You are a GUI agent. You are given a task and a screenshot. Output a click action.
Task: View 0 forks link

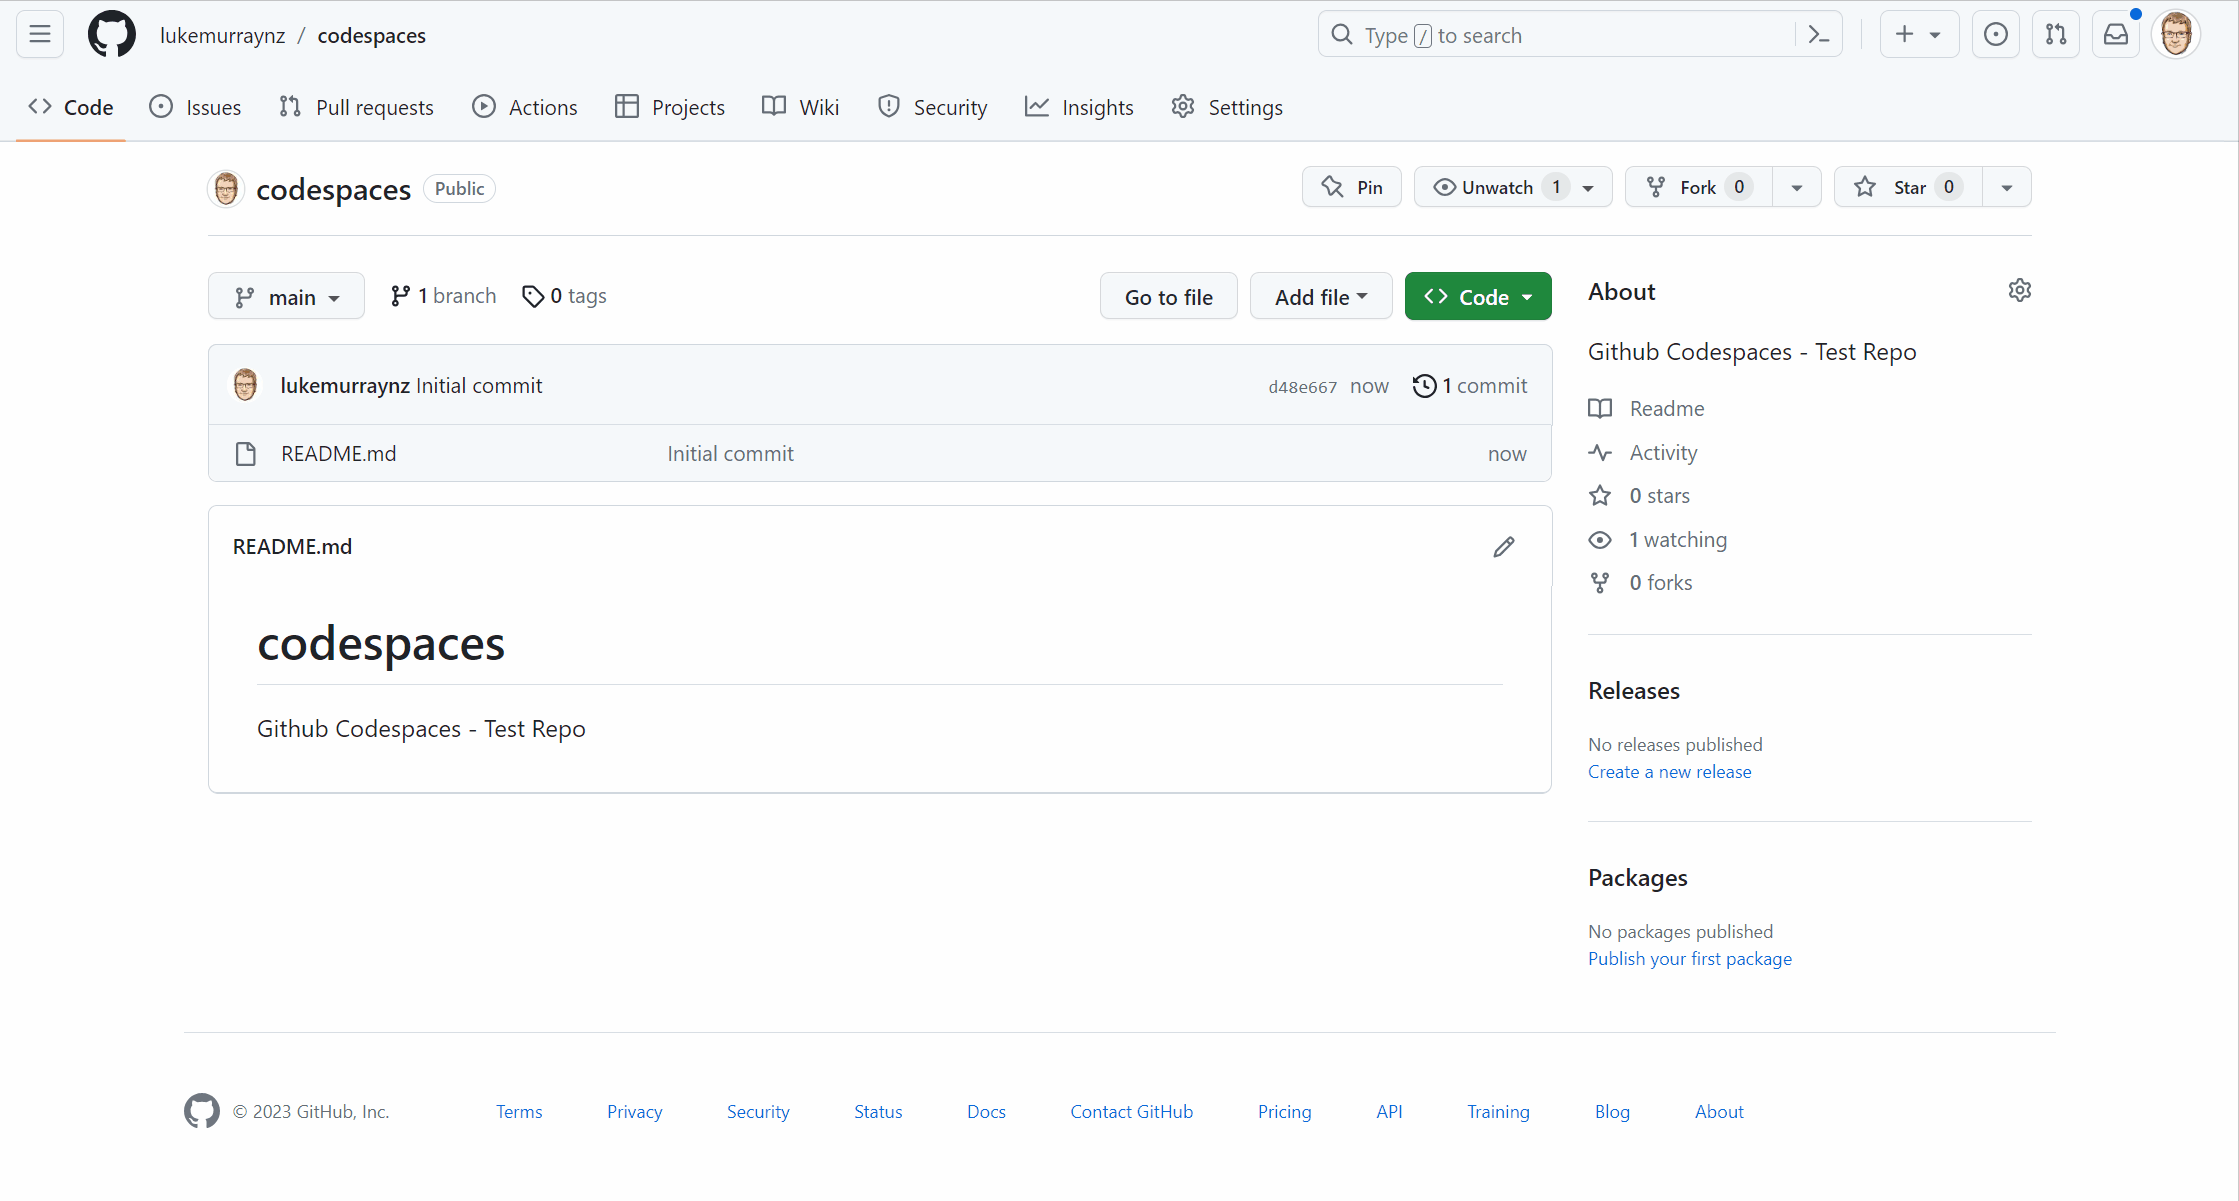[x=1641, y=583]
